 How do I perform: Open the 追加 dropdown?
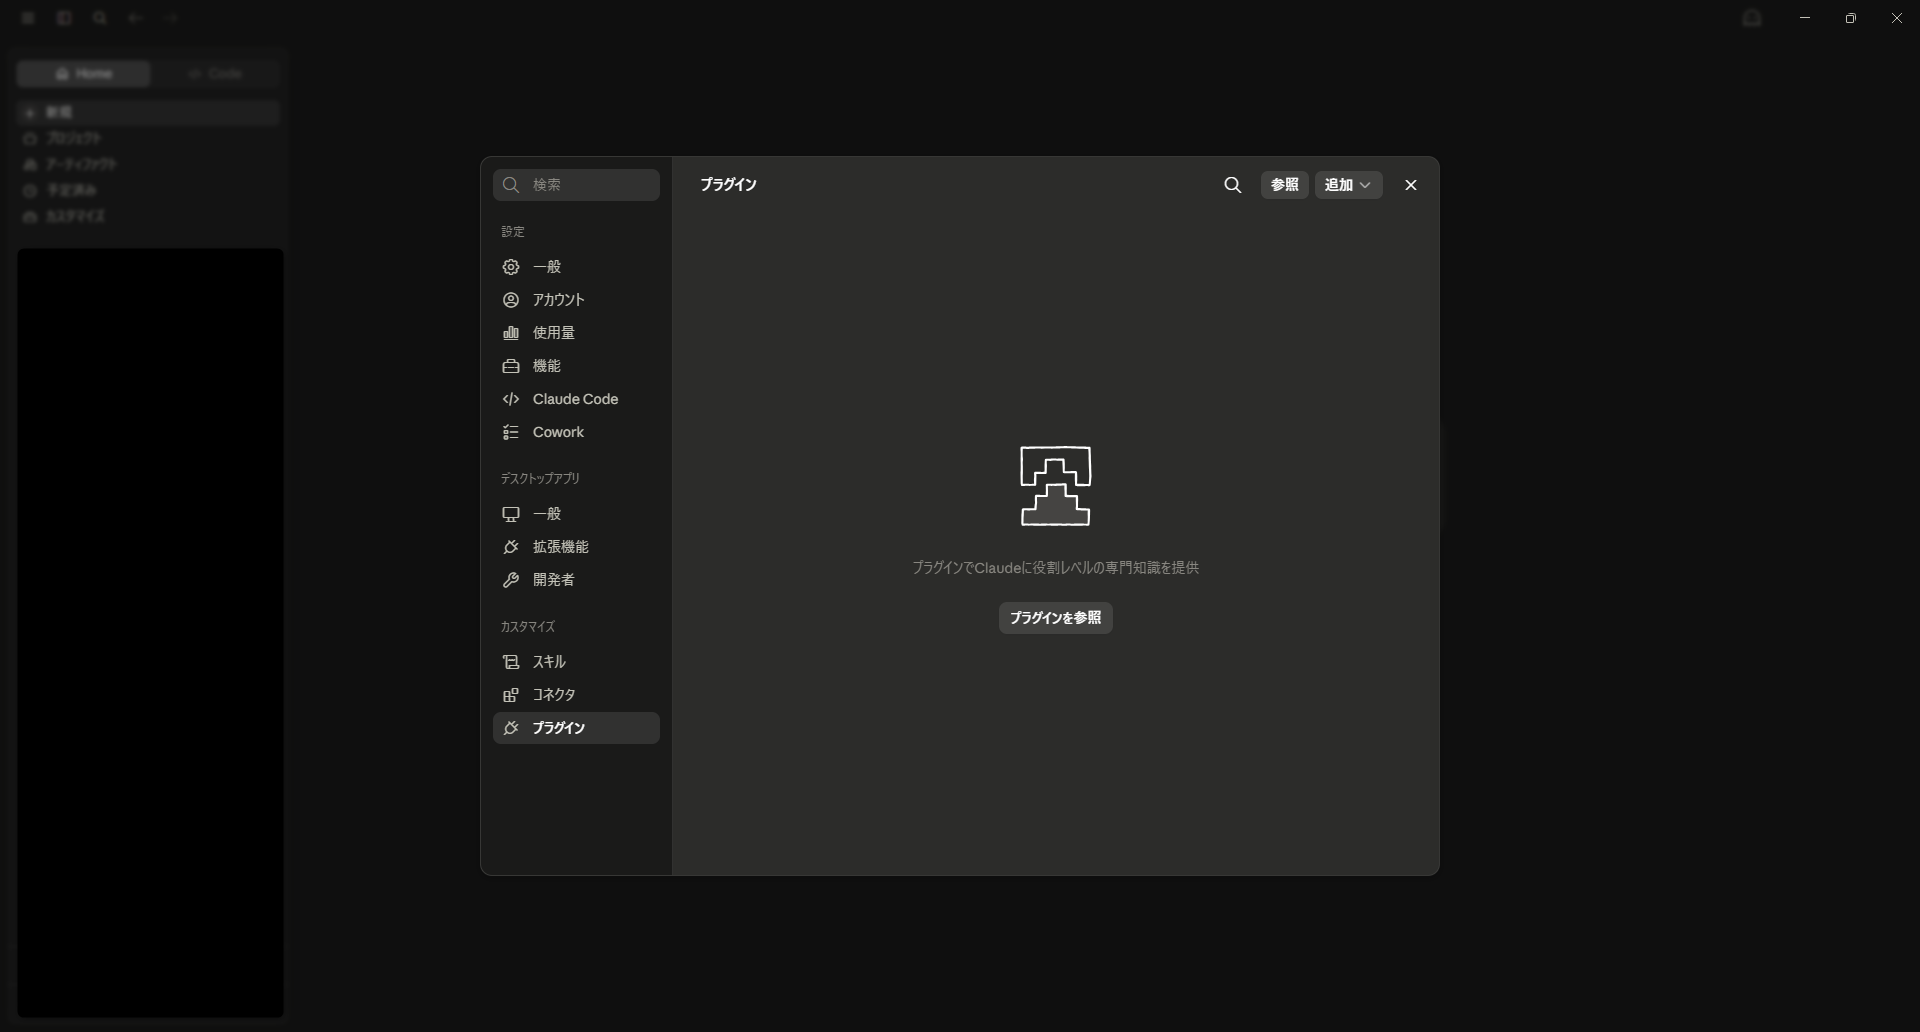point(1348,185)
